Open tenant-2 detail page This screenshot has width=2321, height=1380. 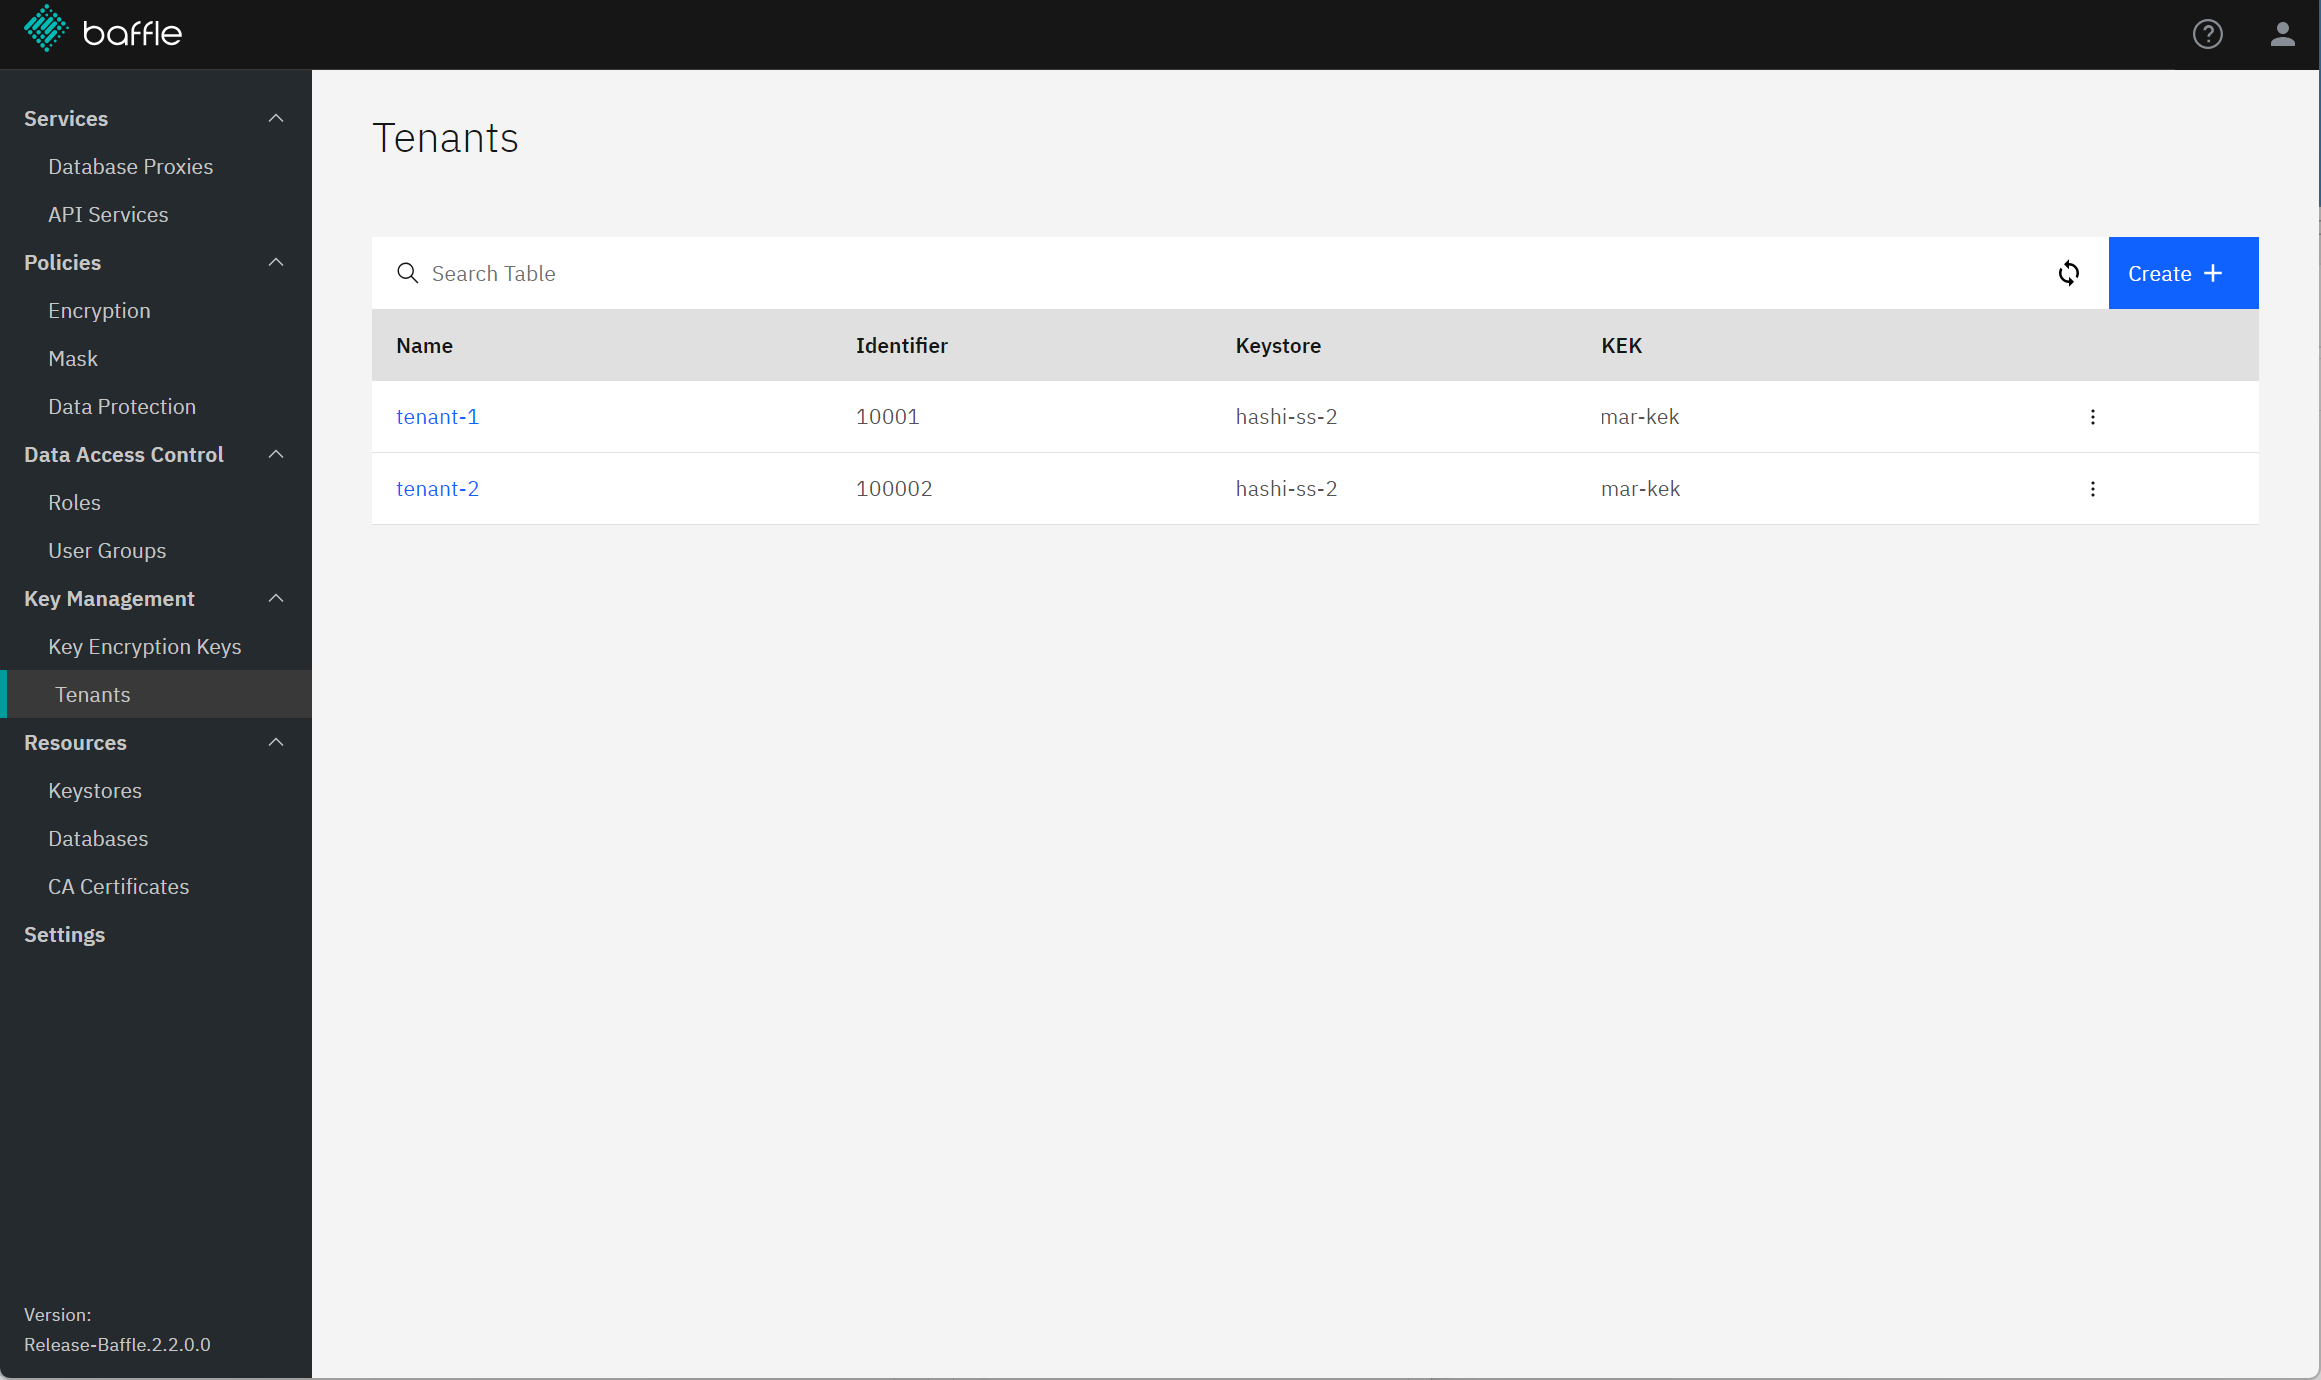pos(435,488)
